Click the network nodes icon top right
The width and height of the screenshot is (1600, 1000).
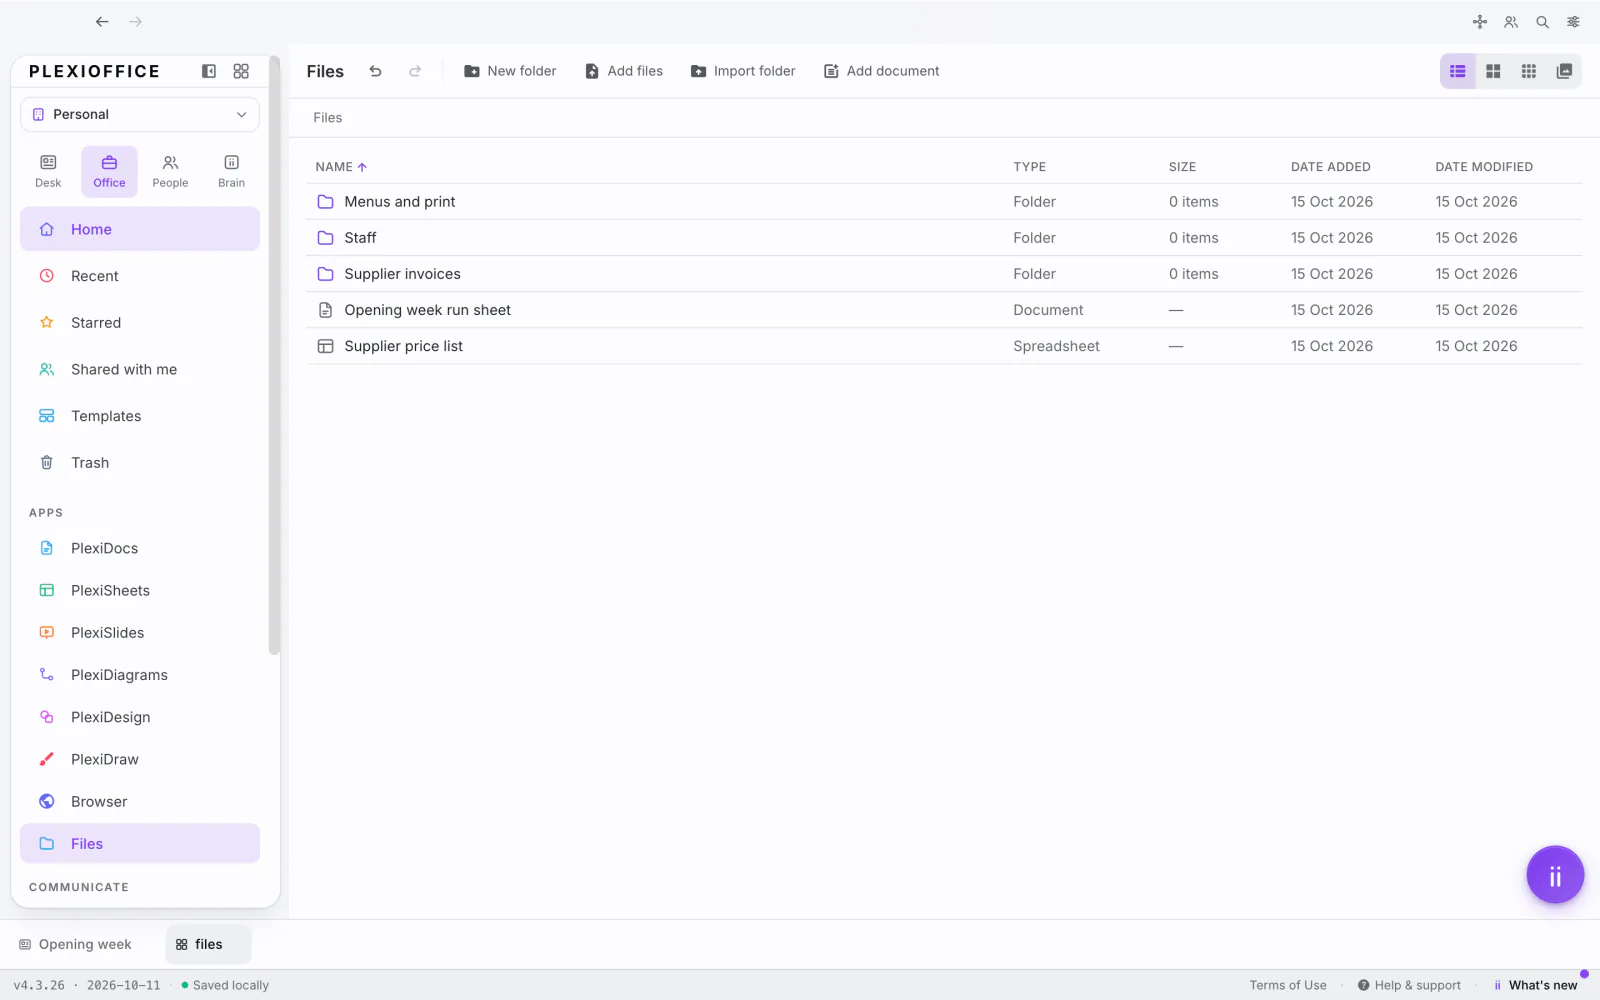coord(1480,22)
